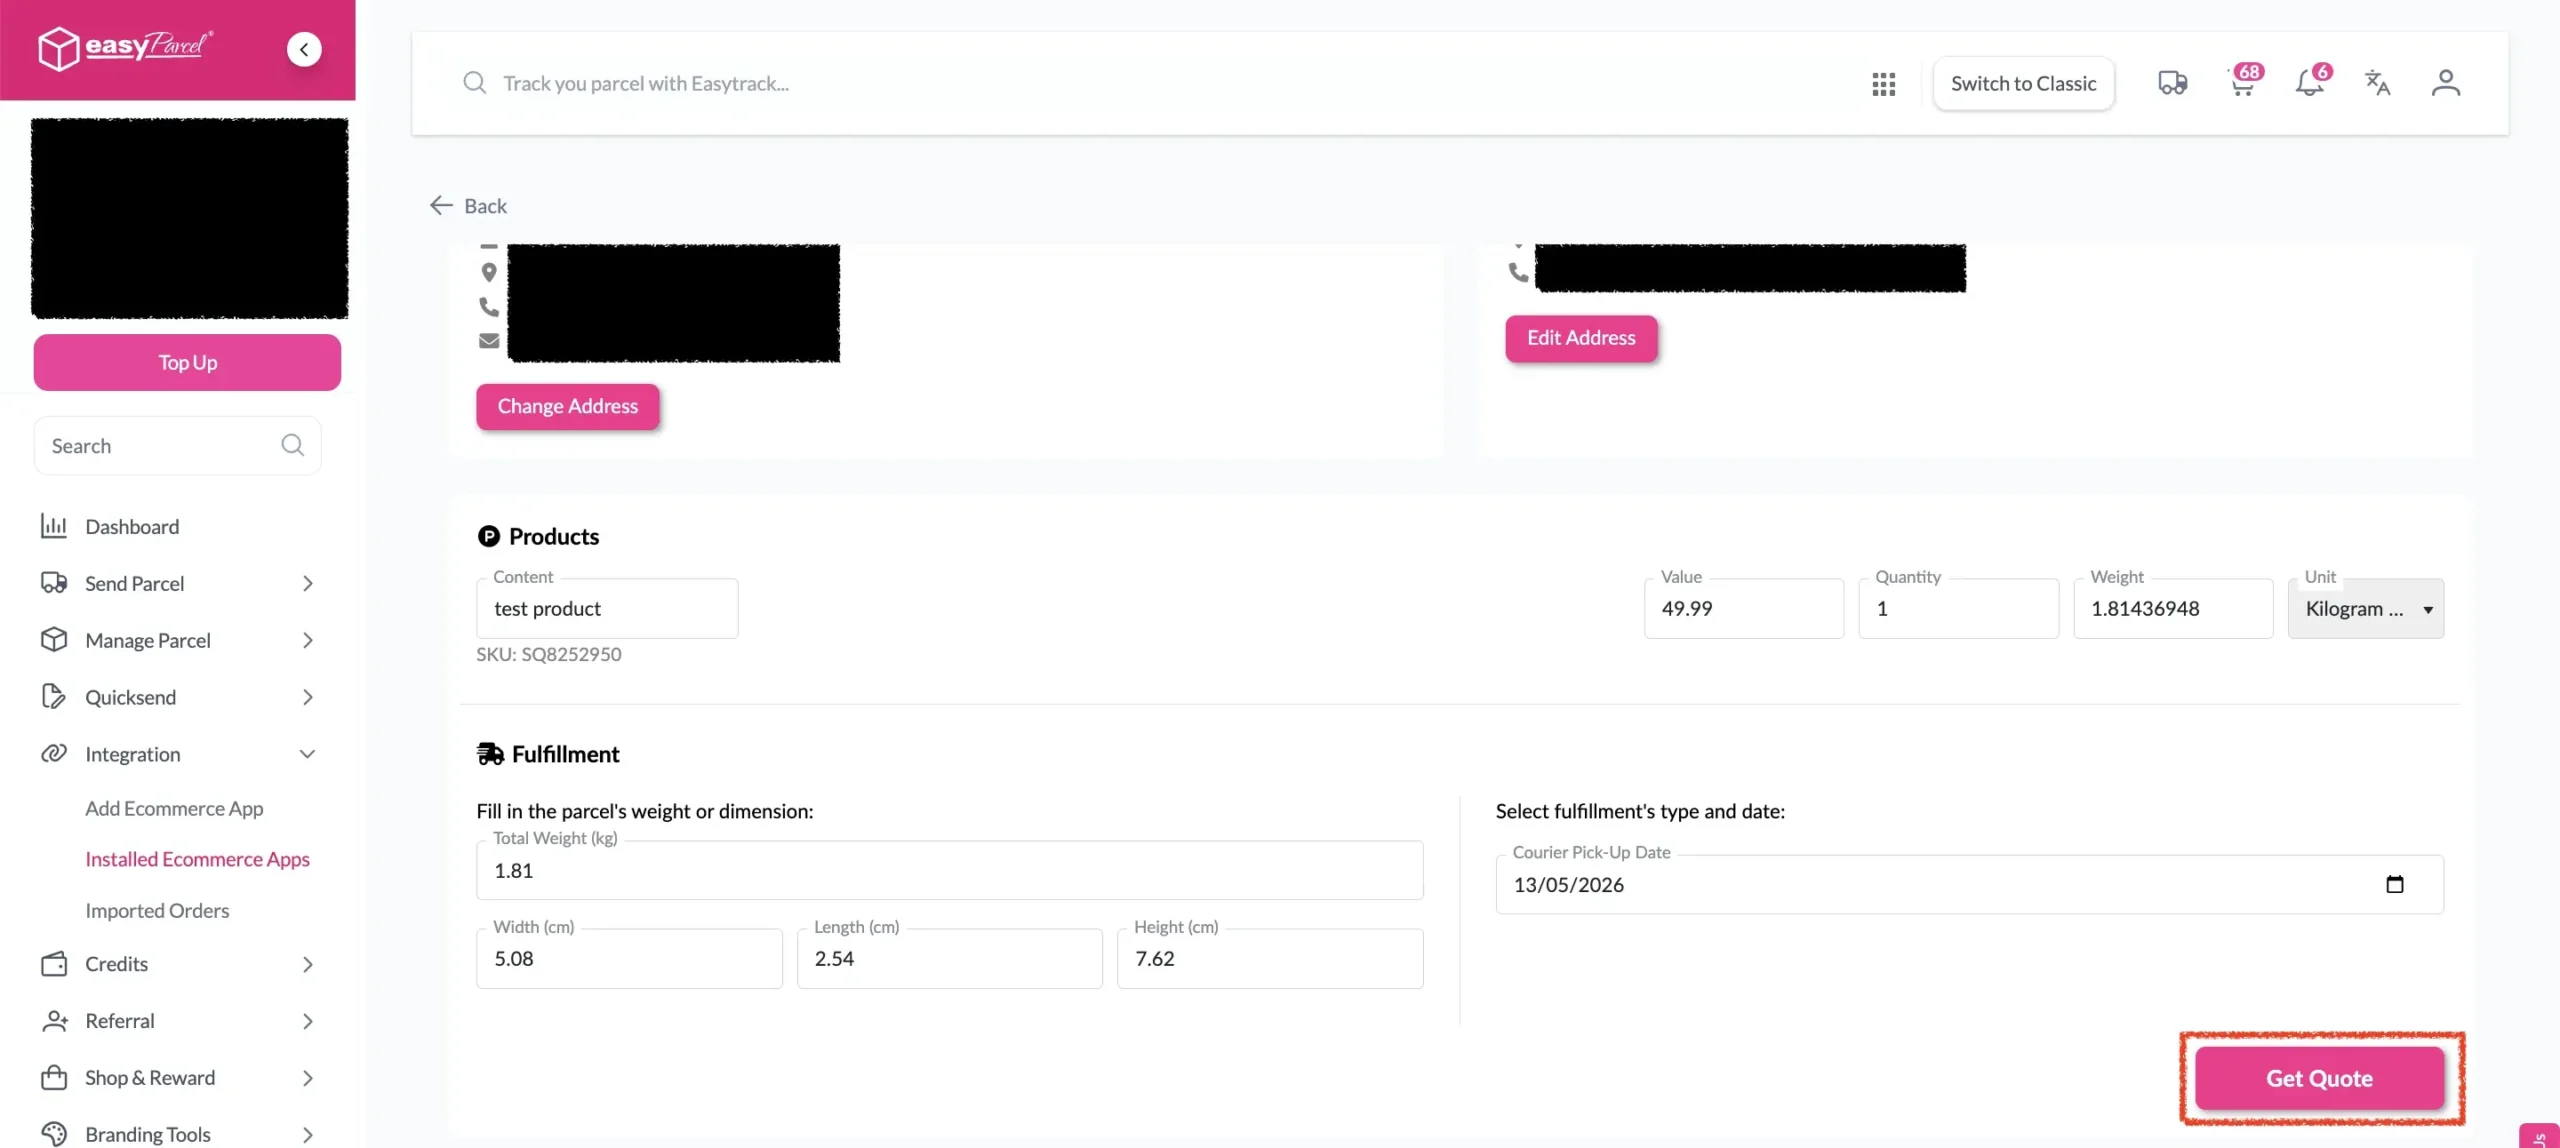Screen dimensions: 2560x1148
Task: Click the Manage Parcel box icon
Action: tap(54, 640)
